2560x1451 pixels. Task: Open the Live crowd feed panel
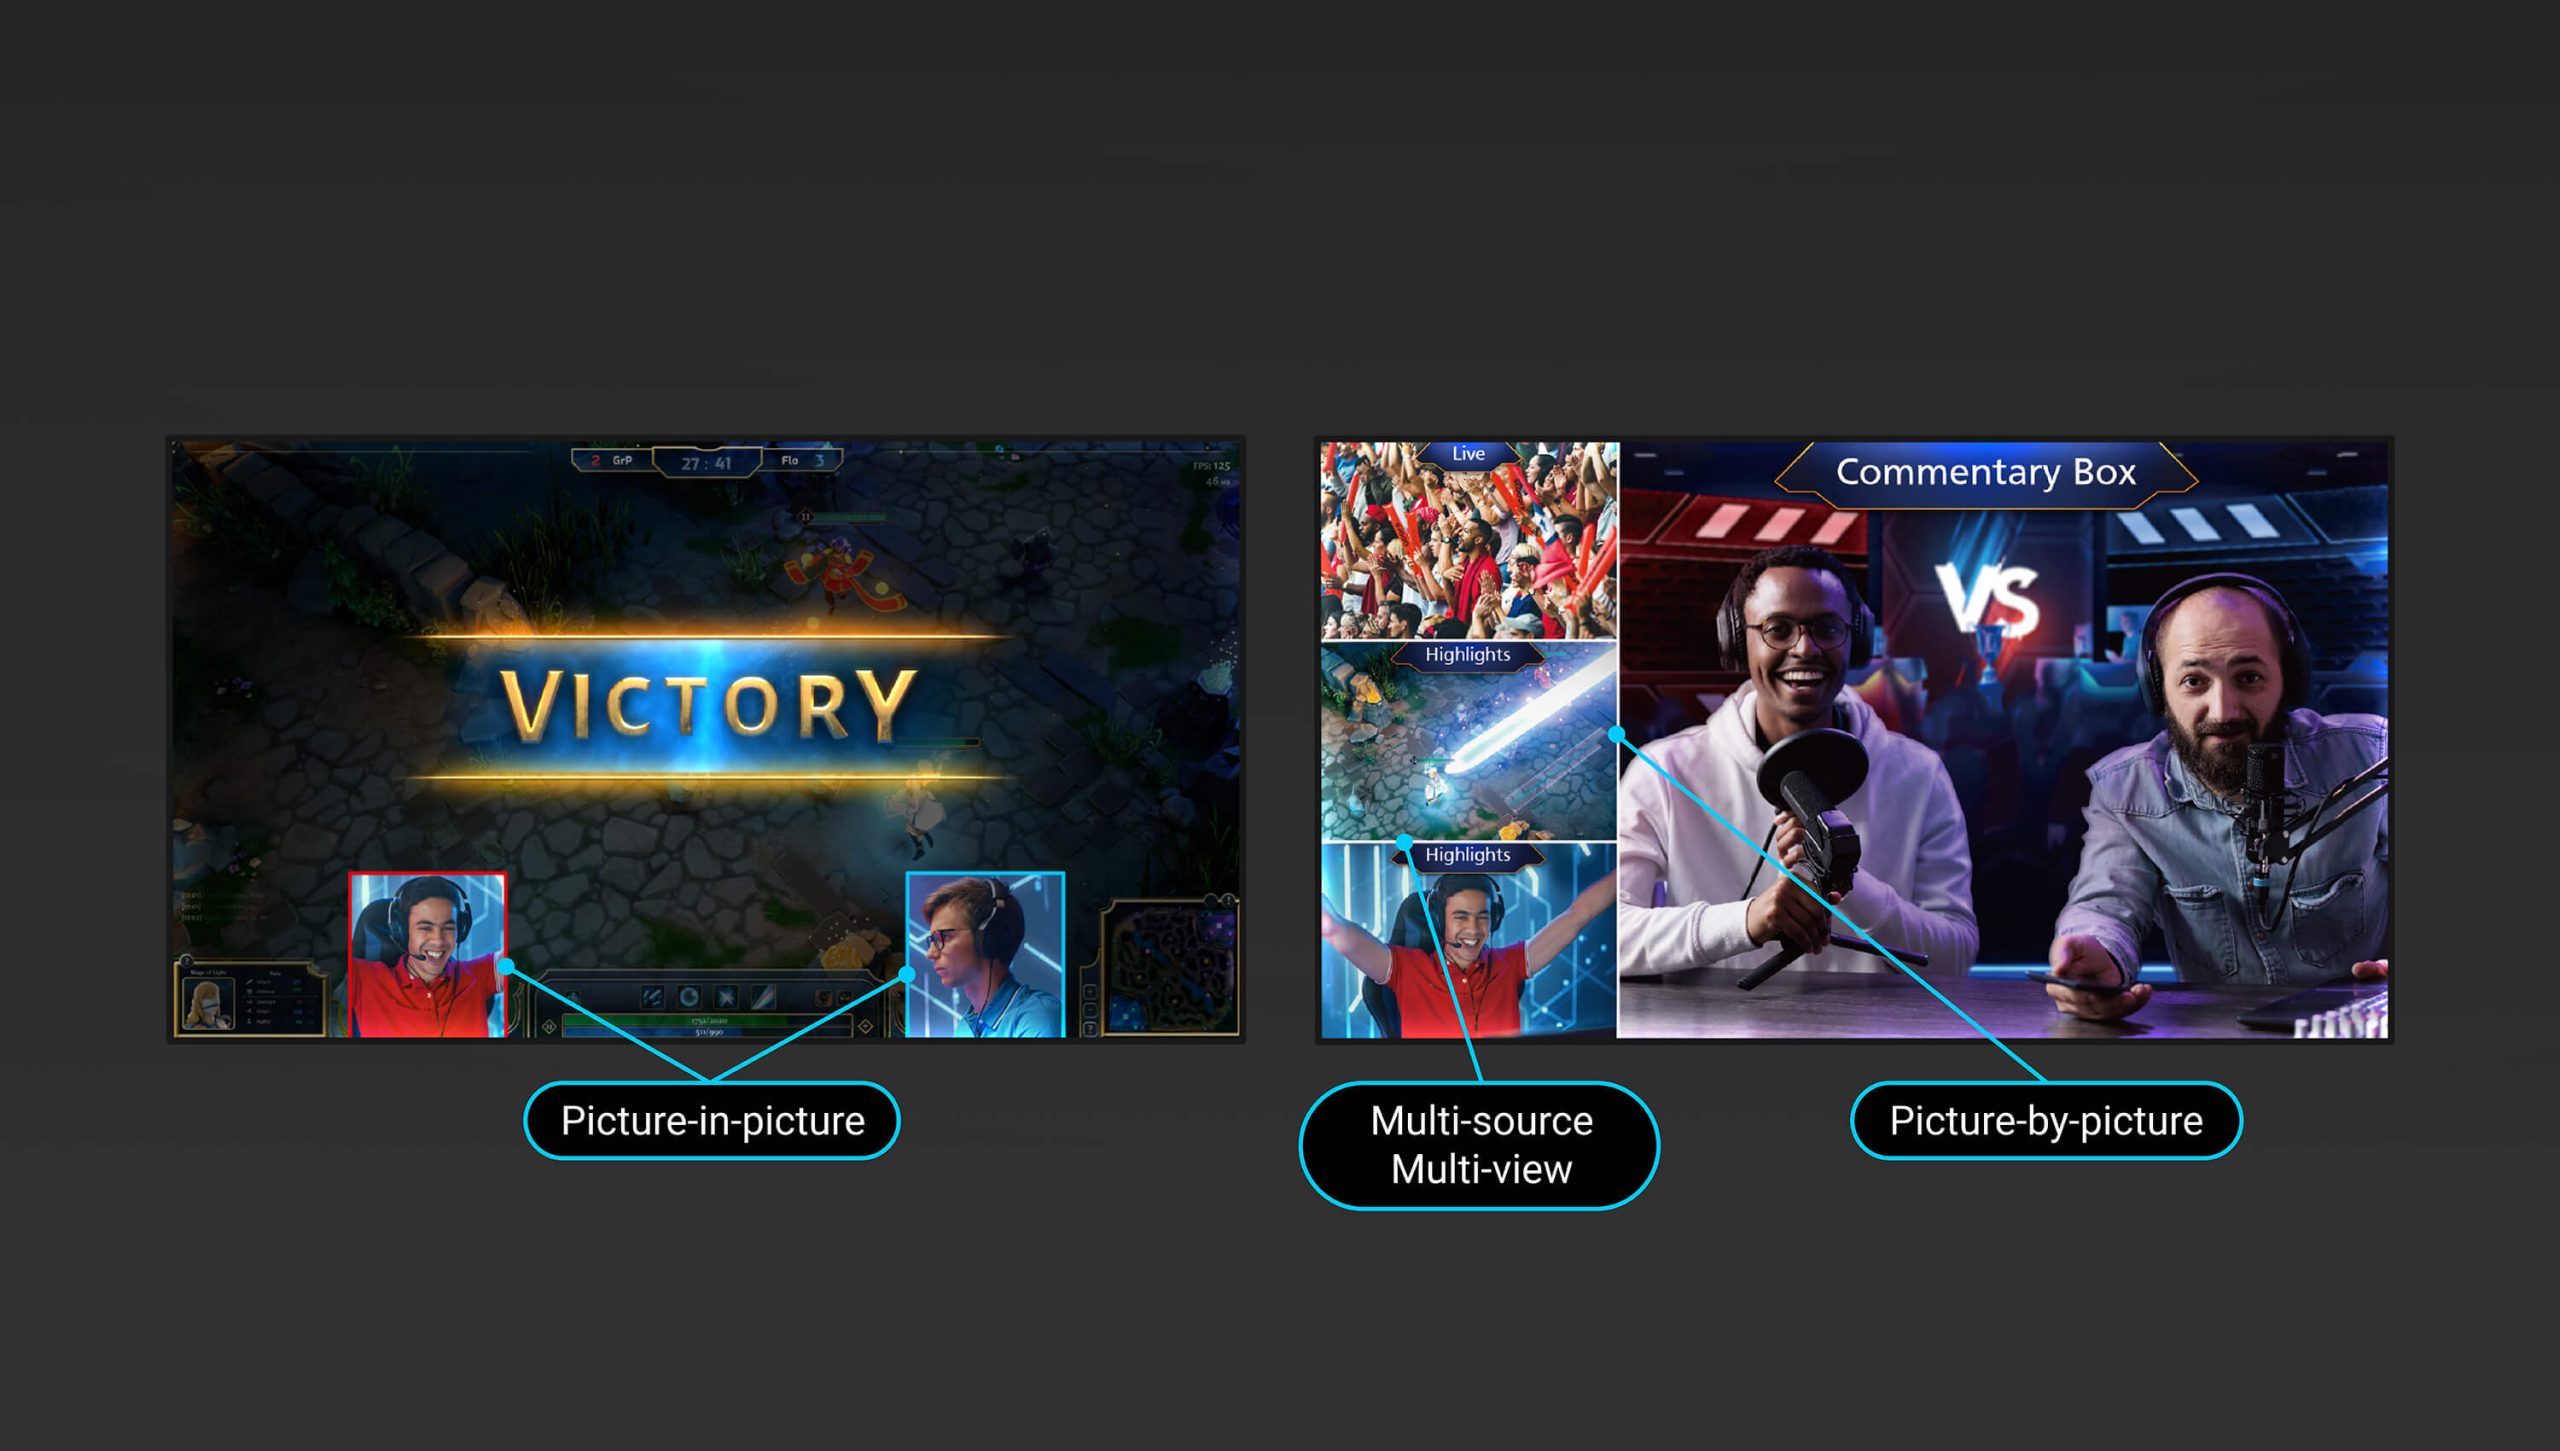tap(1468, 540)
